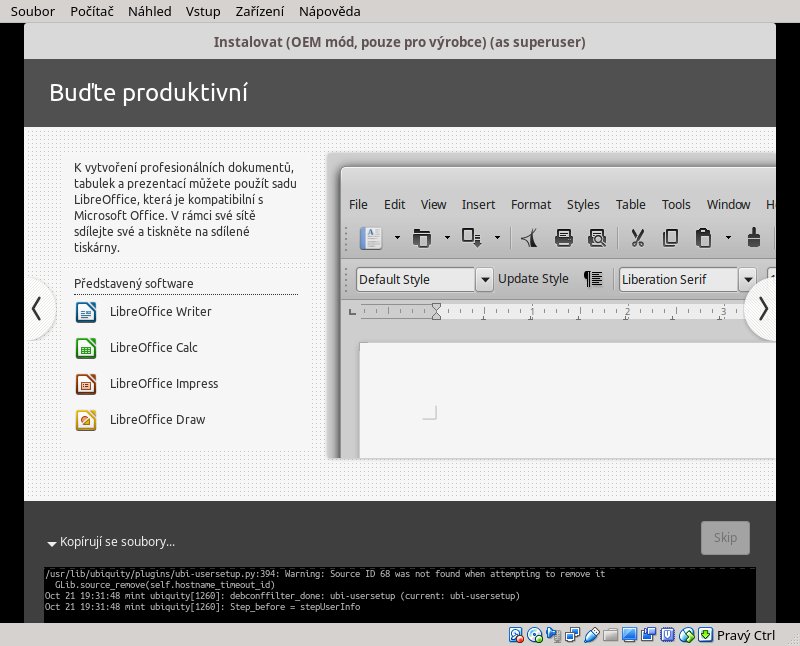800x646 pixels.
Task: Click Update Style in Writer preview
Action: pos(533,279)
